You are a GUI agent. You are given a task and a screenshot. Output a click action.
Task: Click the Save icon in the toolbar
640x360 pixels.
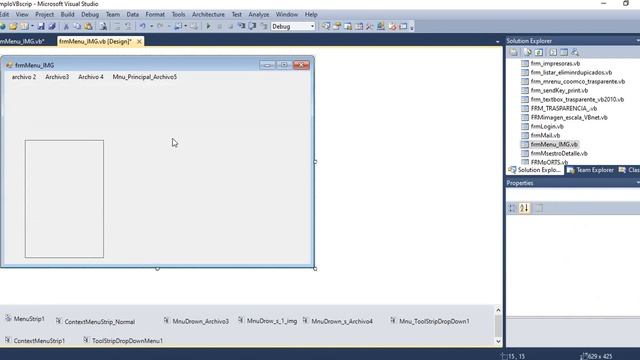(x=41, y=27)
